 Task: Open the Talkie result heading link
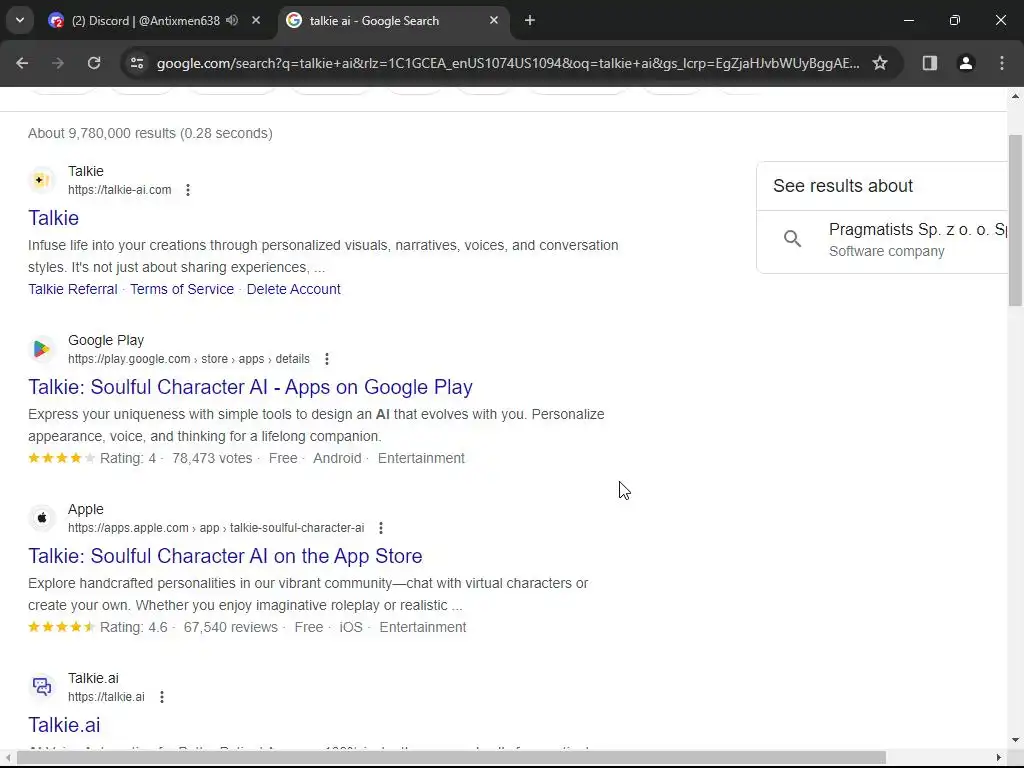[54, 218]
